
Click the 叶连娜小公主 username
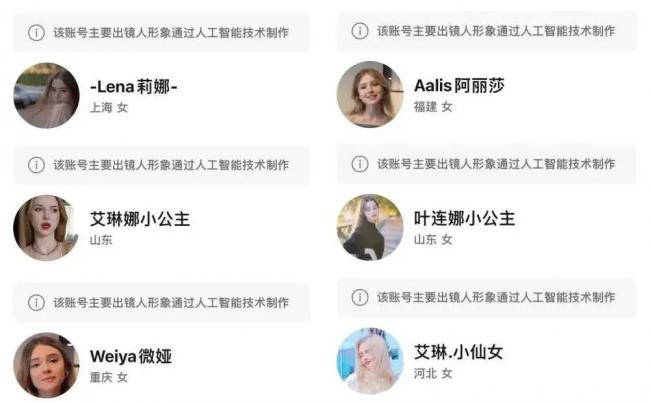click(x=464, y=218)
